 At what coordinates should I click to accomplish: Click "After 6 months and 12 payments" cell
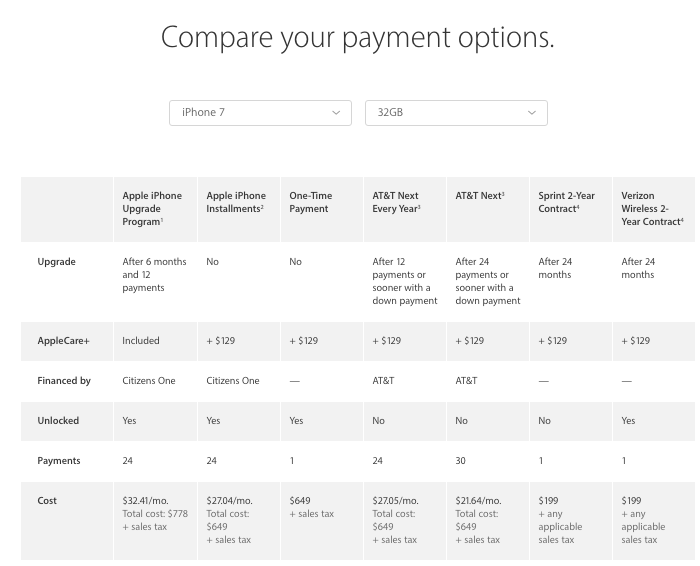click(154, 275)
